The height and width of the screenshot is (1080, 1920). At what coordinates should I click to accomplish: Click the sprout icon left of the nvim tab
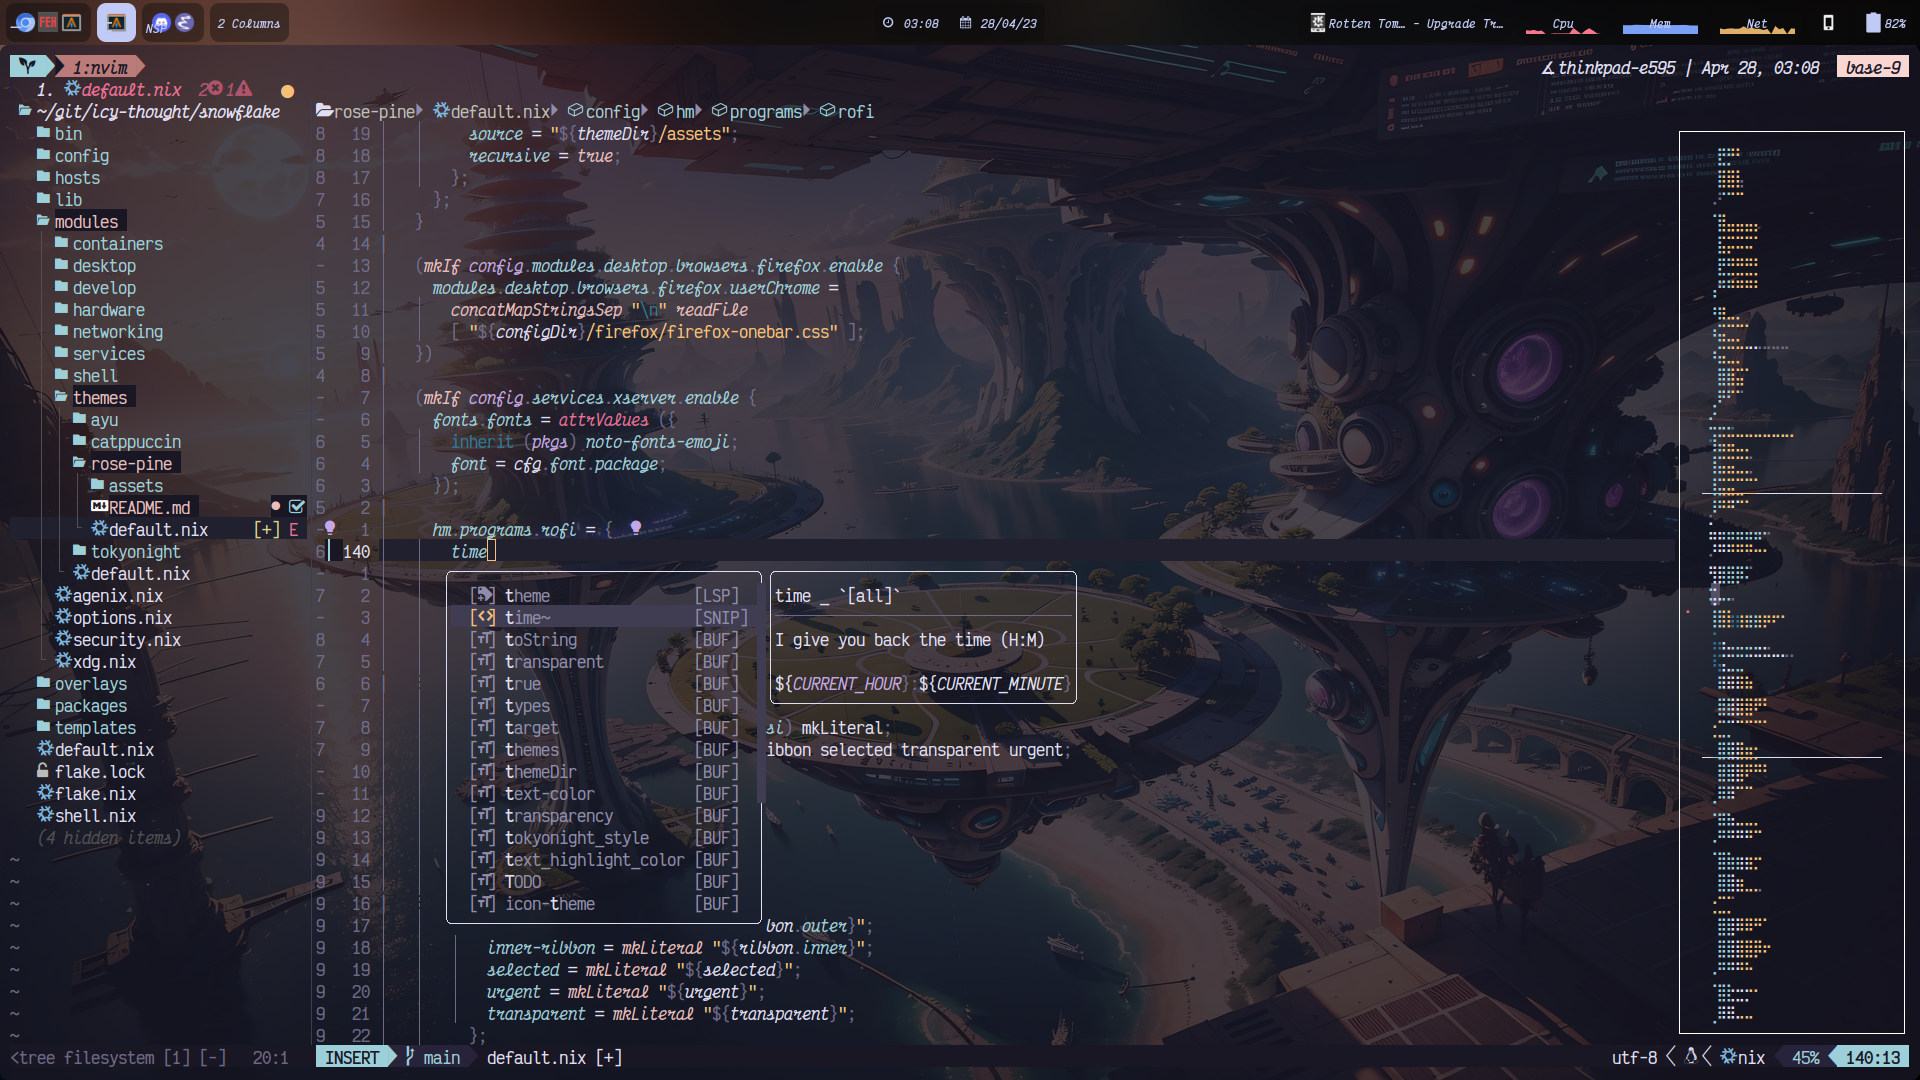(x=28, y=67)
